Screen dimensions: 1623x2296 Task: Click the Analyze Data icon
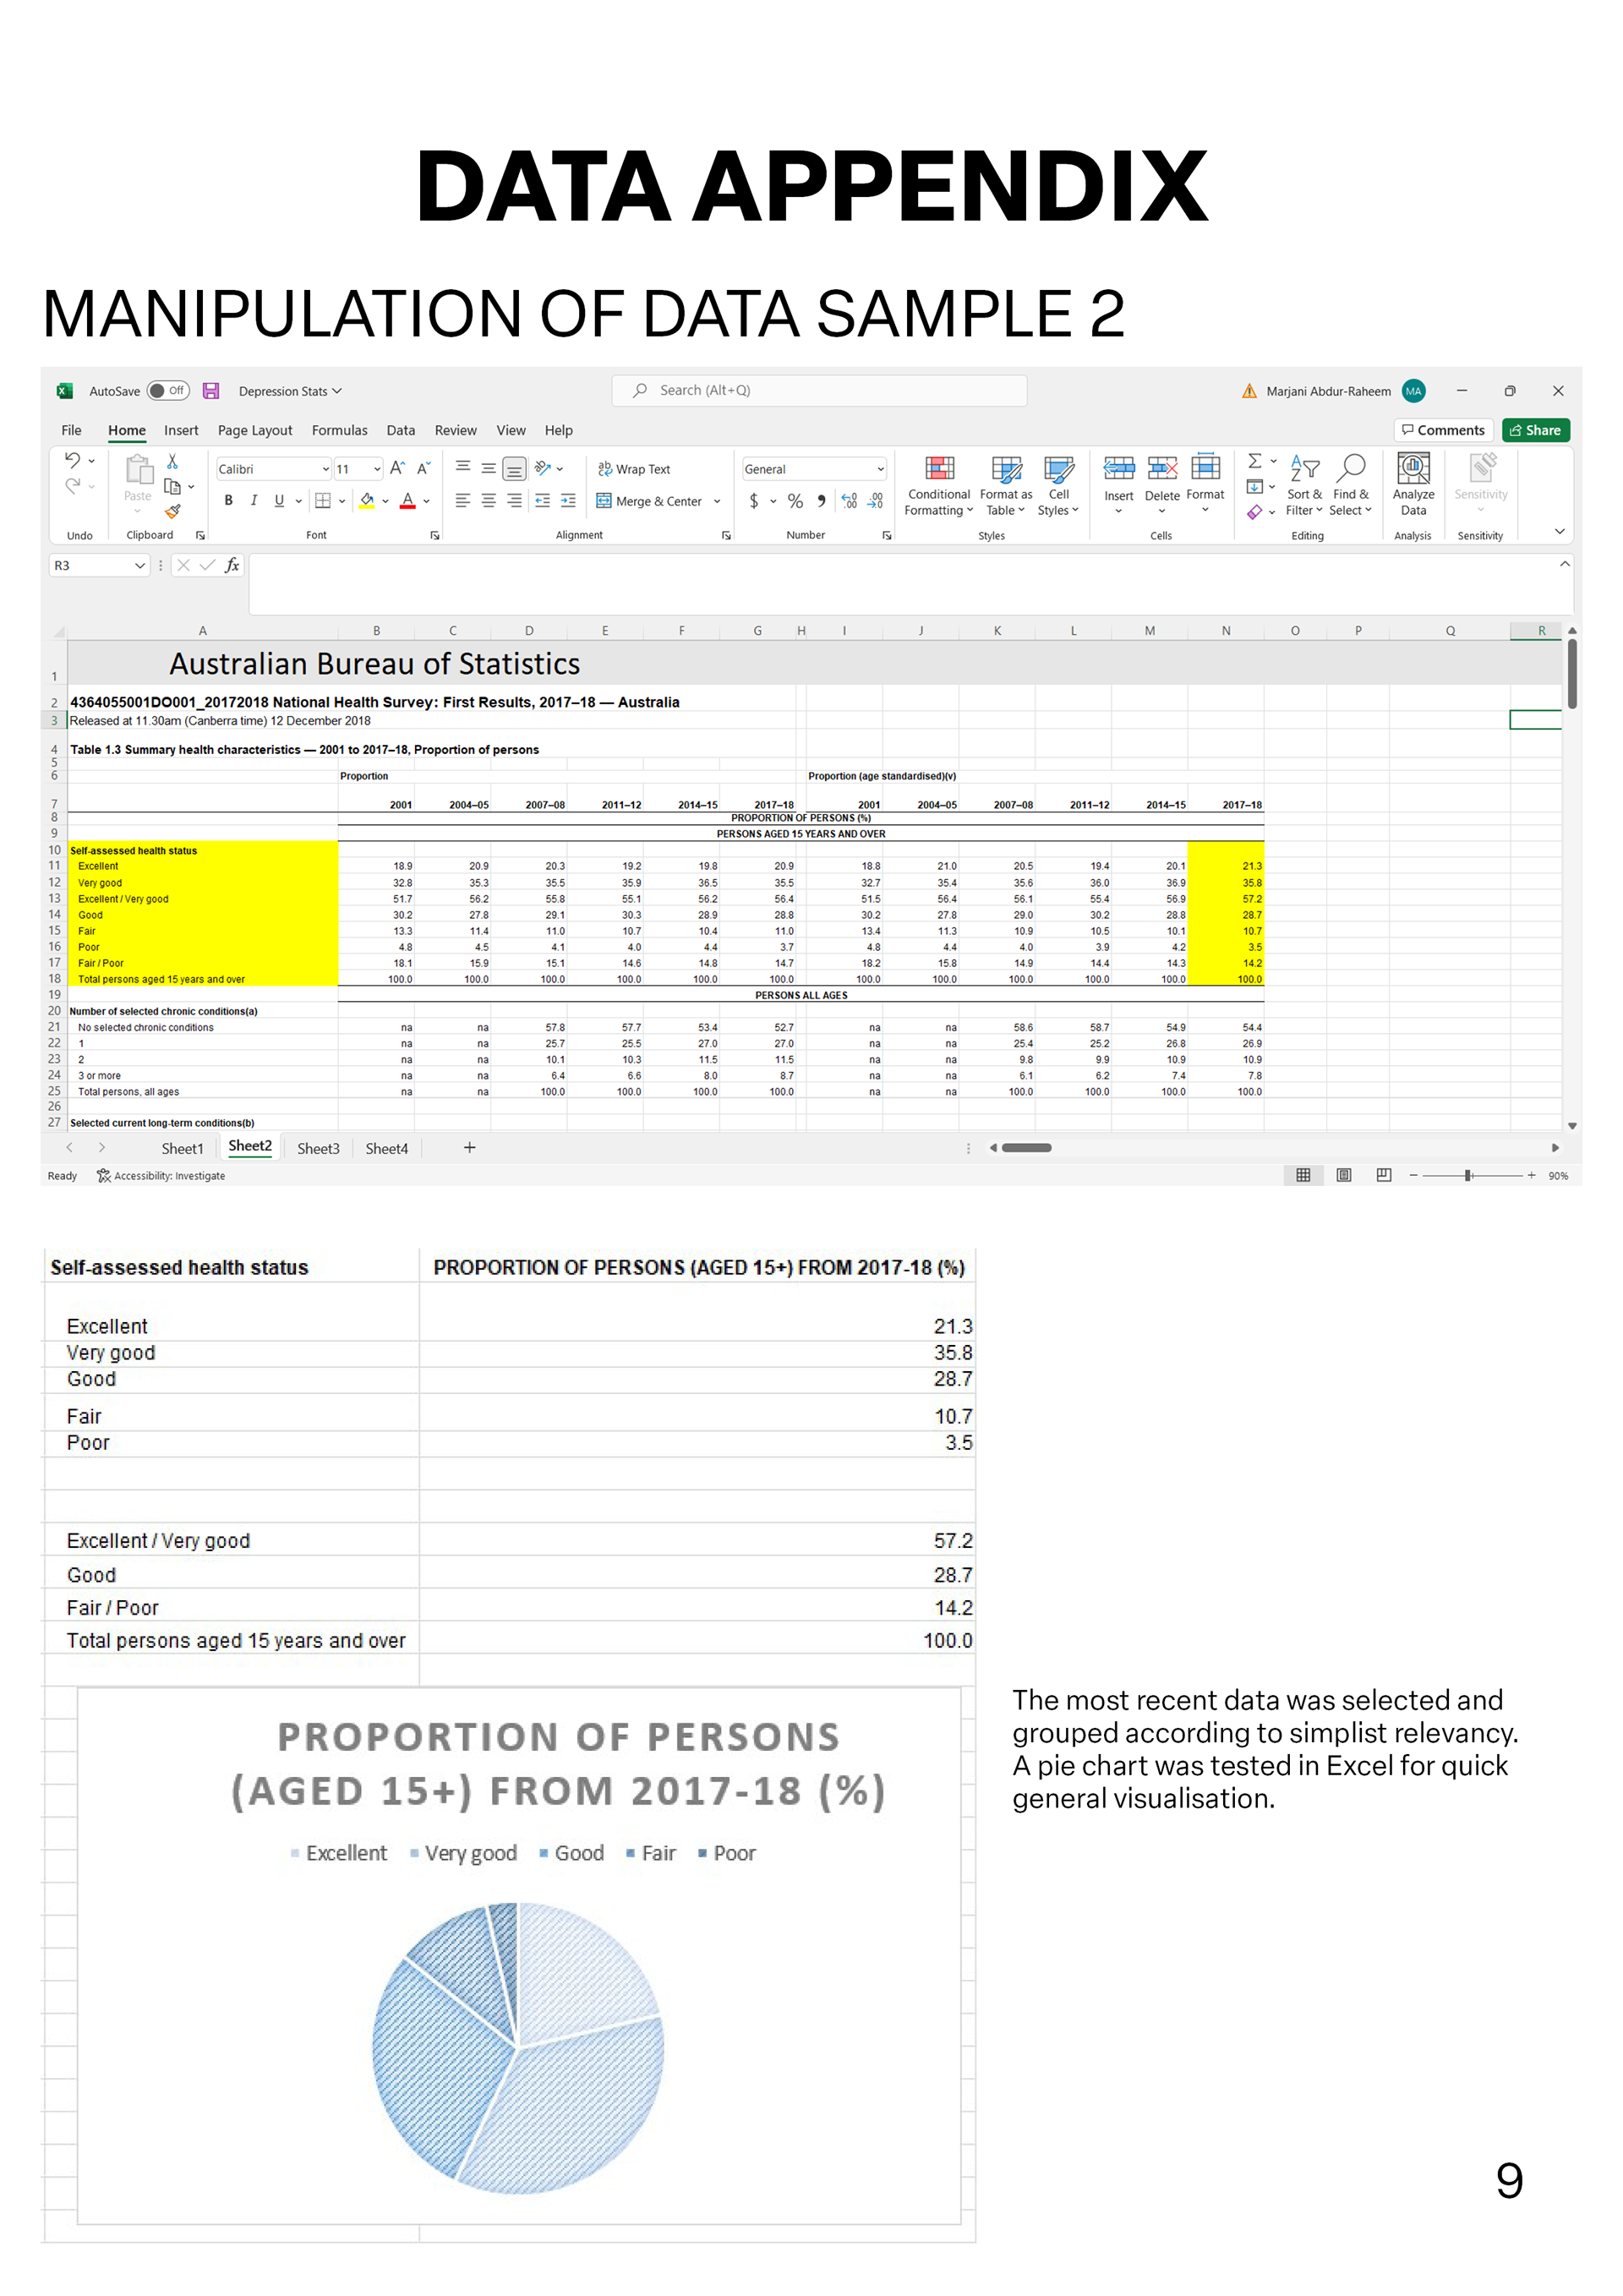[x=1413, y=468]
